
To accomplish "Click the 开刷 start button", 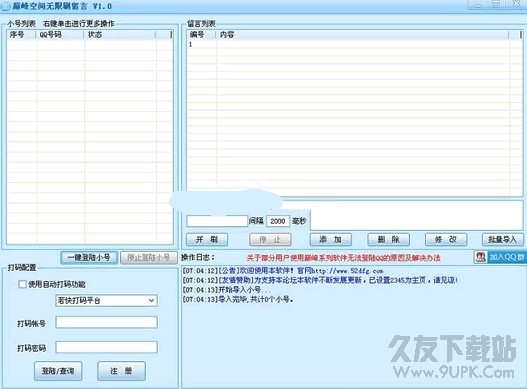I will (x=207, y=239).
